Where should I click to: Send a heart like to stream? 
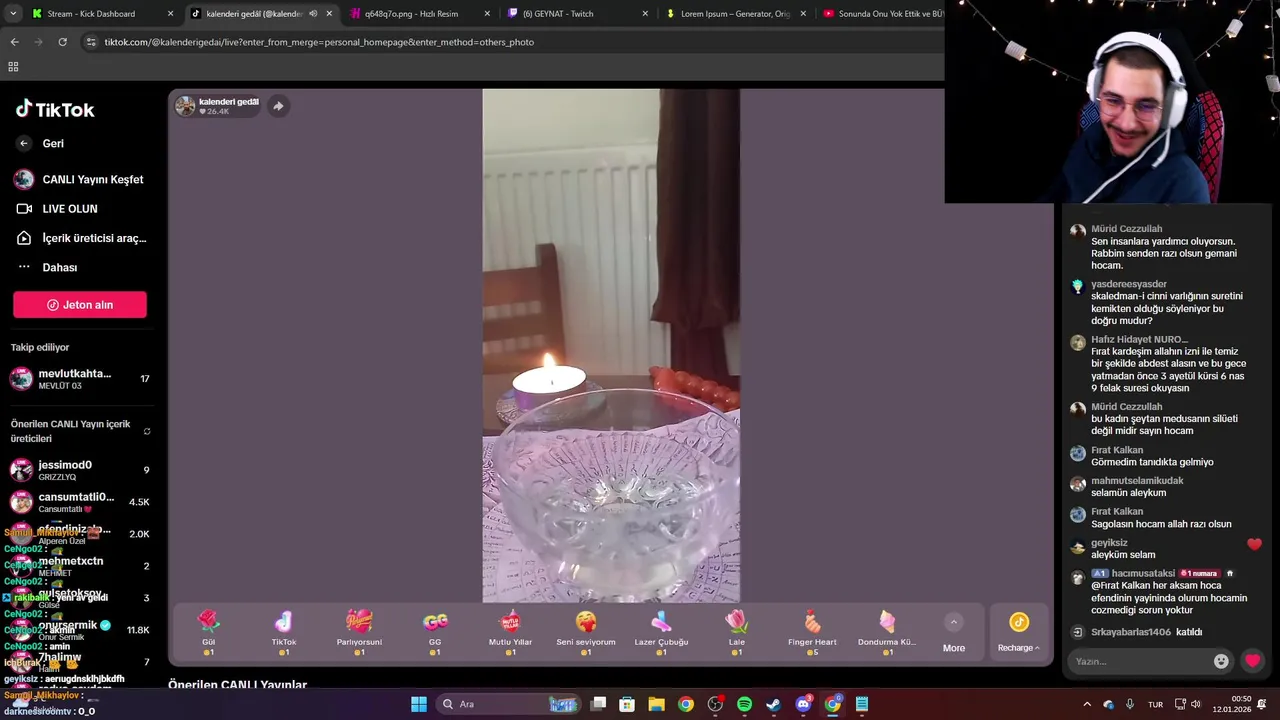click(x=1253, y=661)
